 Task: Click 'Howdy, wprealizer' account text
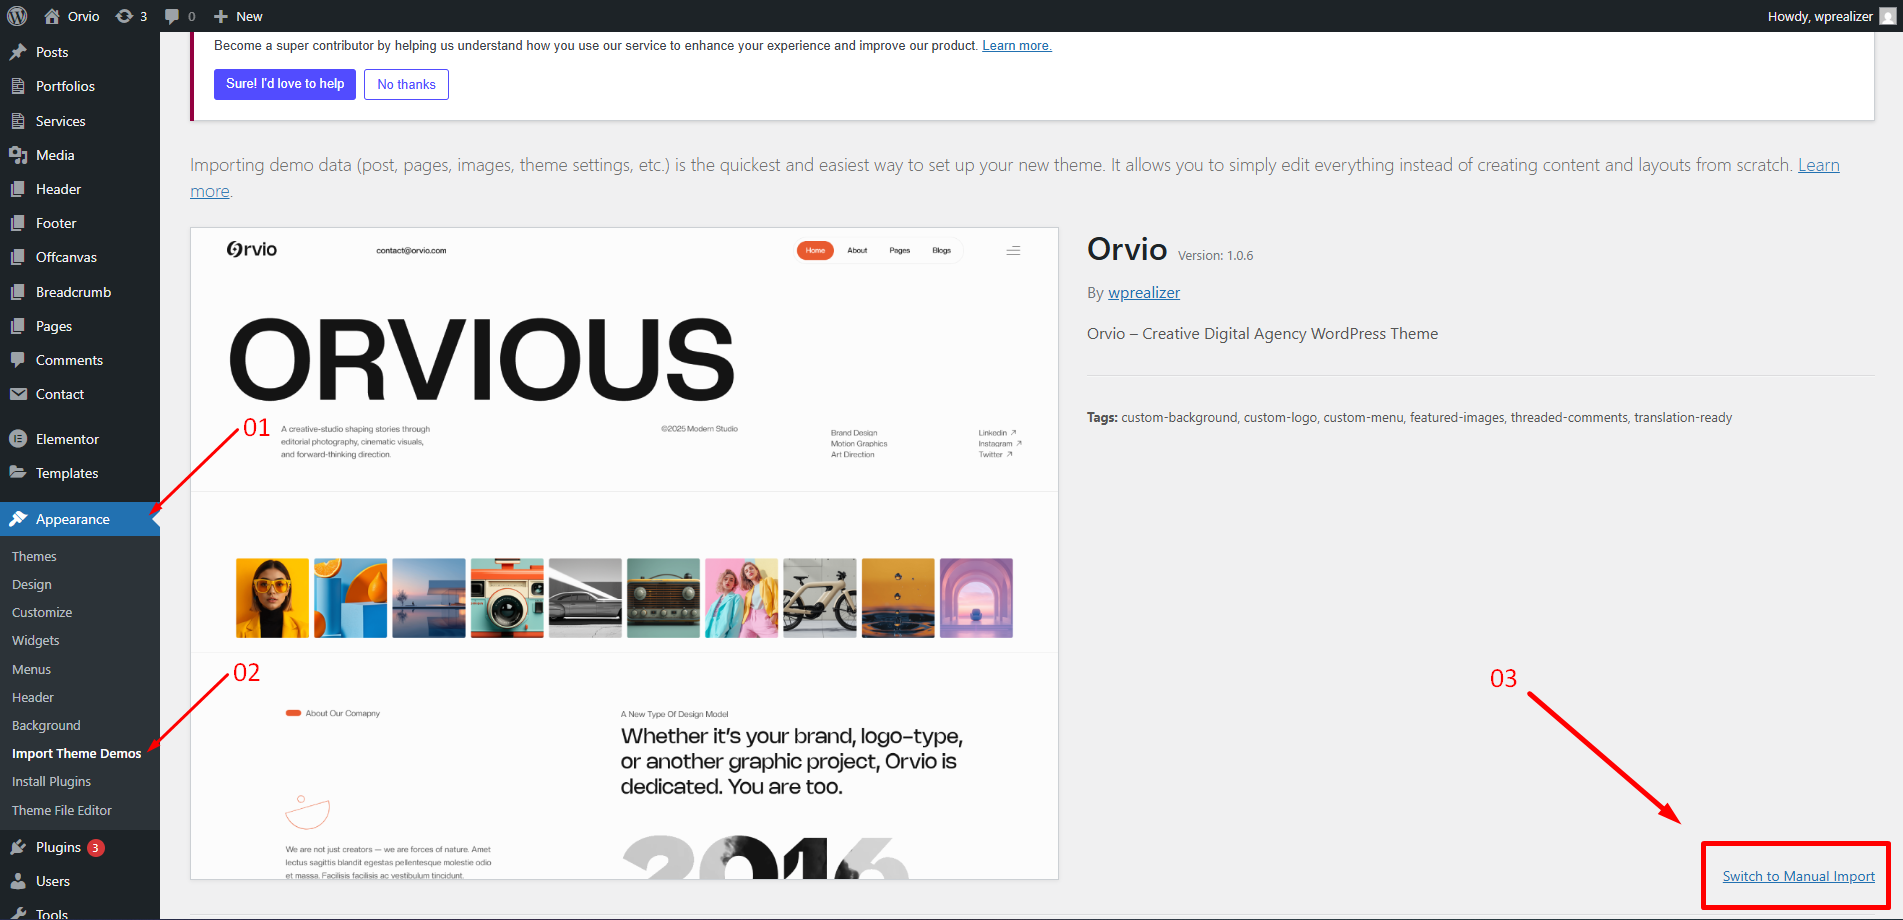[1820, 16]
